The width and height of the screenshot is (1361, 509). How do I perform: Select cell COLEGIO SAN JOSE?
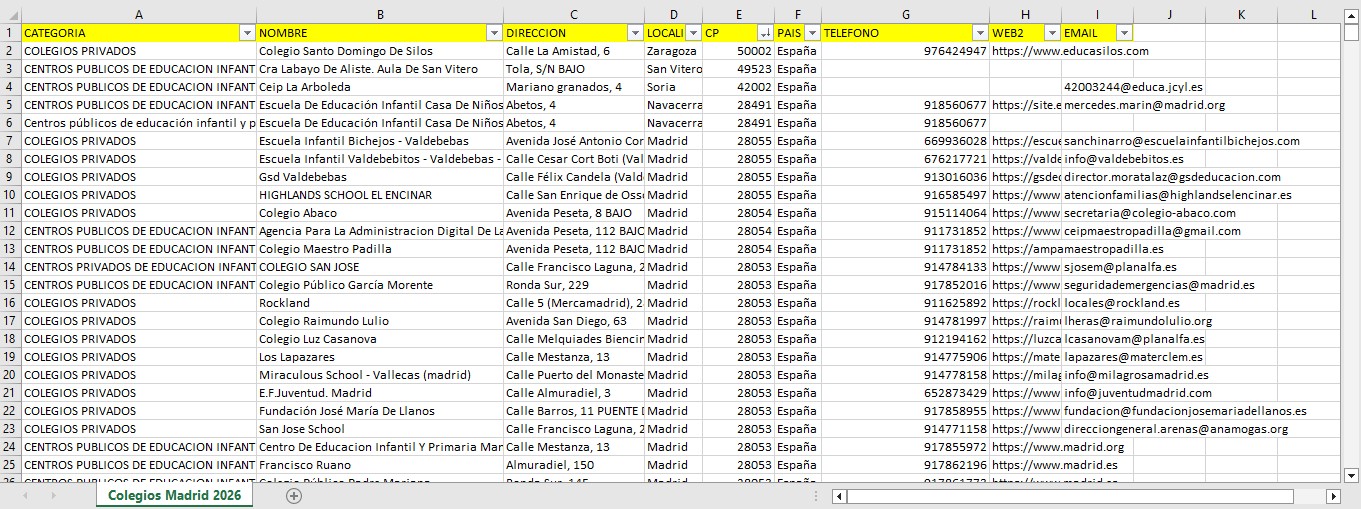(379, 267)
